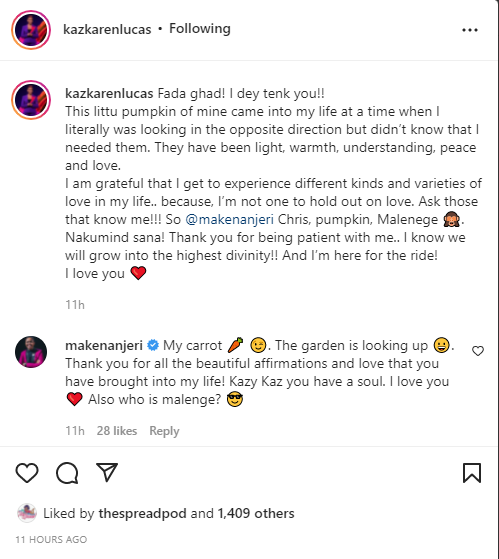Click the 11 HOURS AGO post timestamp
This screenshot has width=499, height=559.
click(51, 539)
